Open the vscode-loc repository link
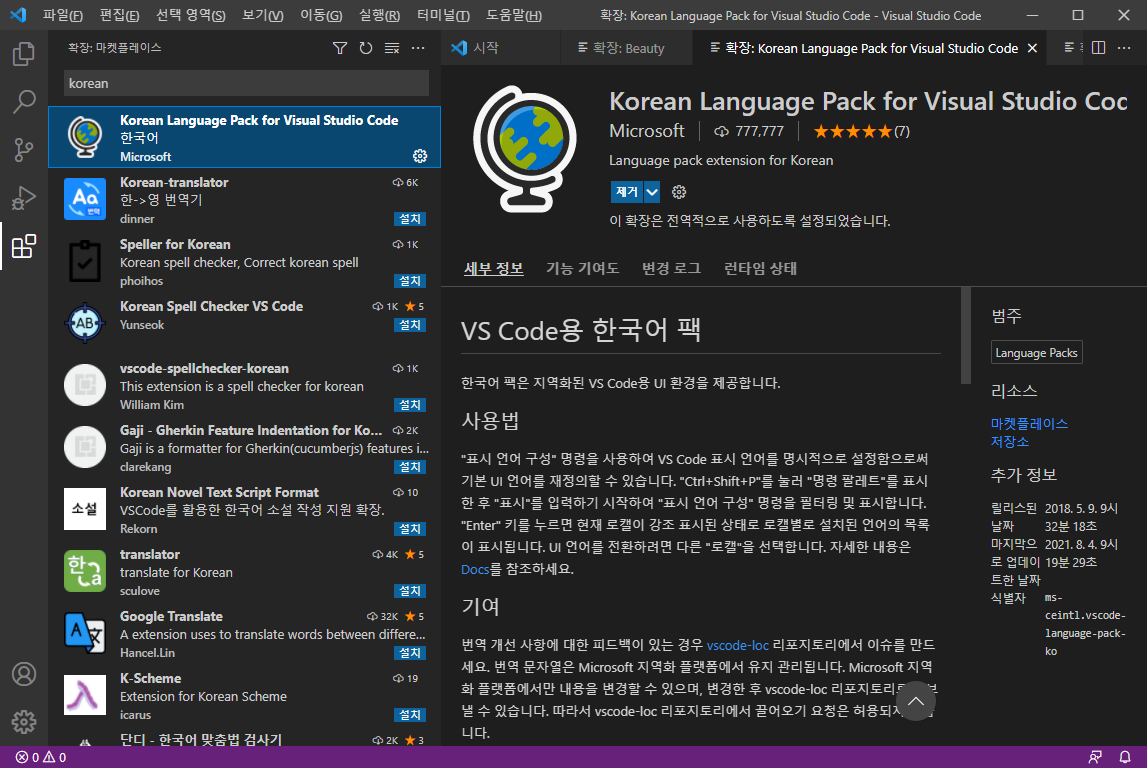Screen dimensions: 1147x768 click(x=737, y=645)
